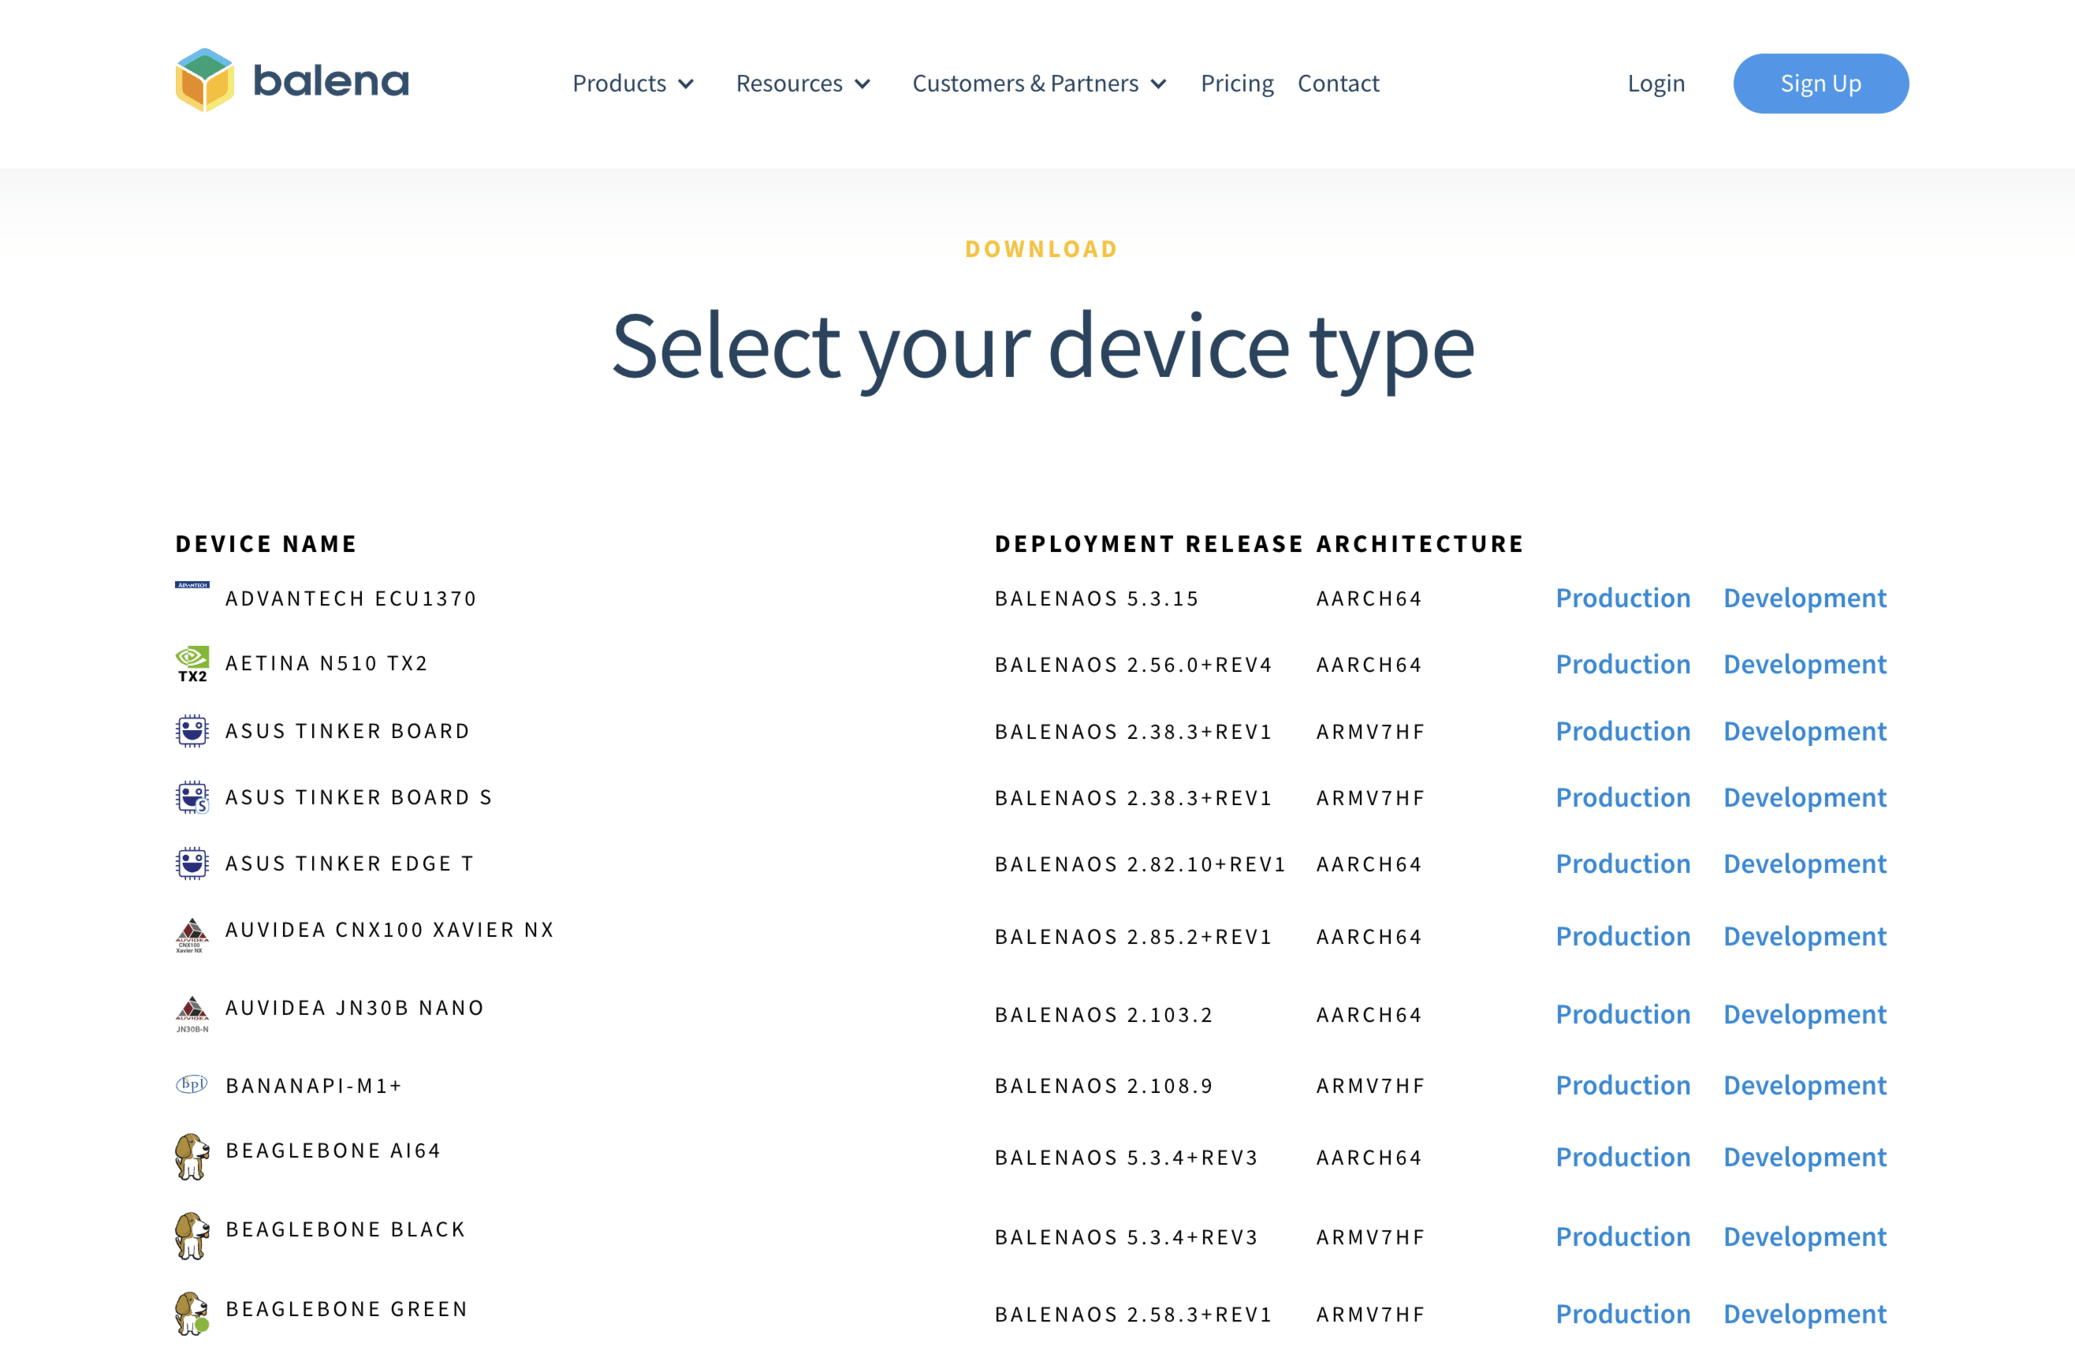Open the Customers & Partners dropdown

[x=1038, y=83]
